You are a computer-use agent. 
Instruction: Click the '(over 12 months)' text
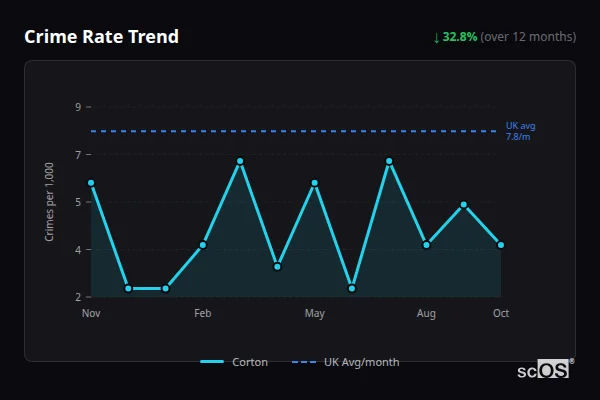(x=528, y=37)
